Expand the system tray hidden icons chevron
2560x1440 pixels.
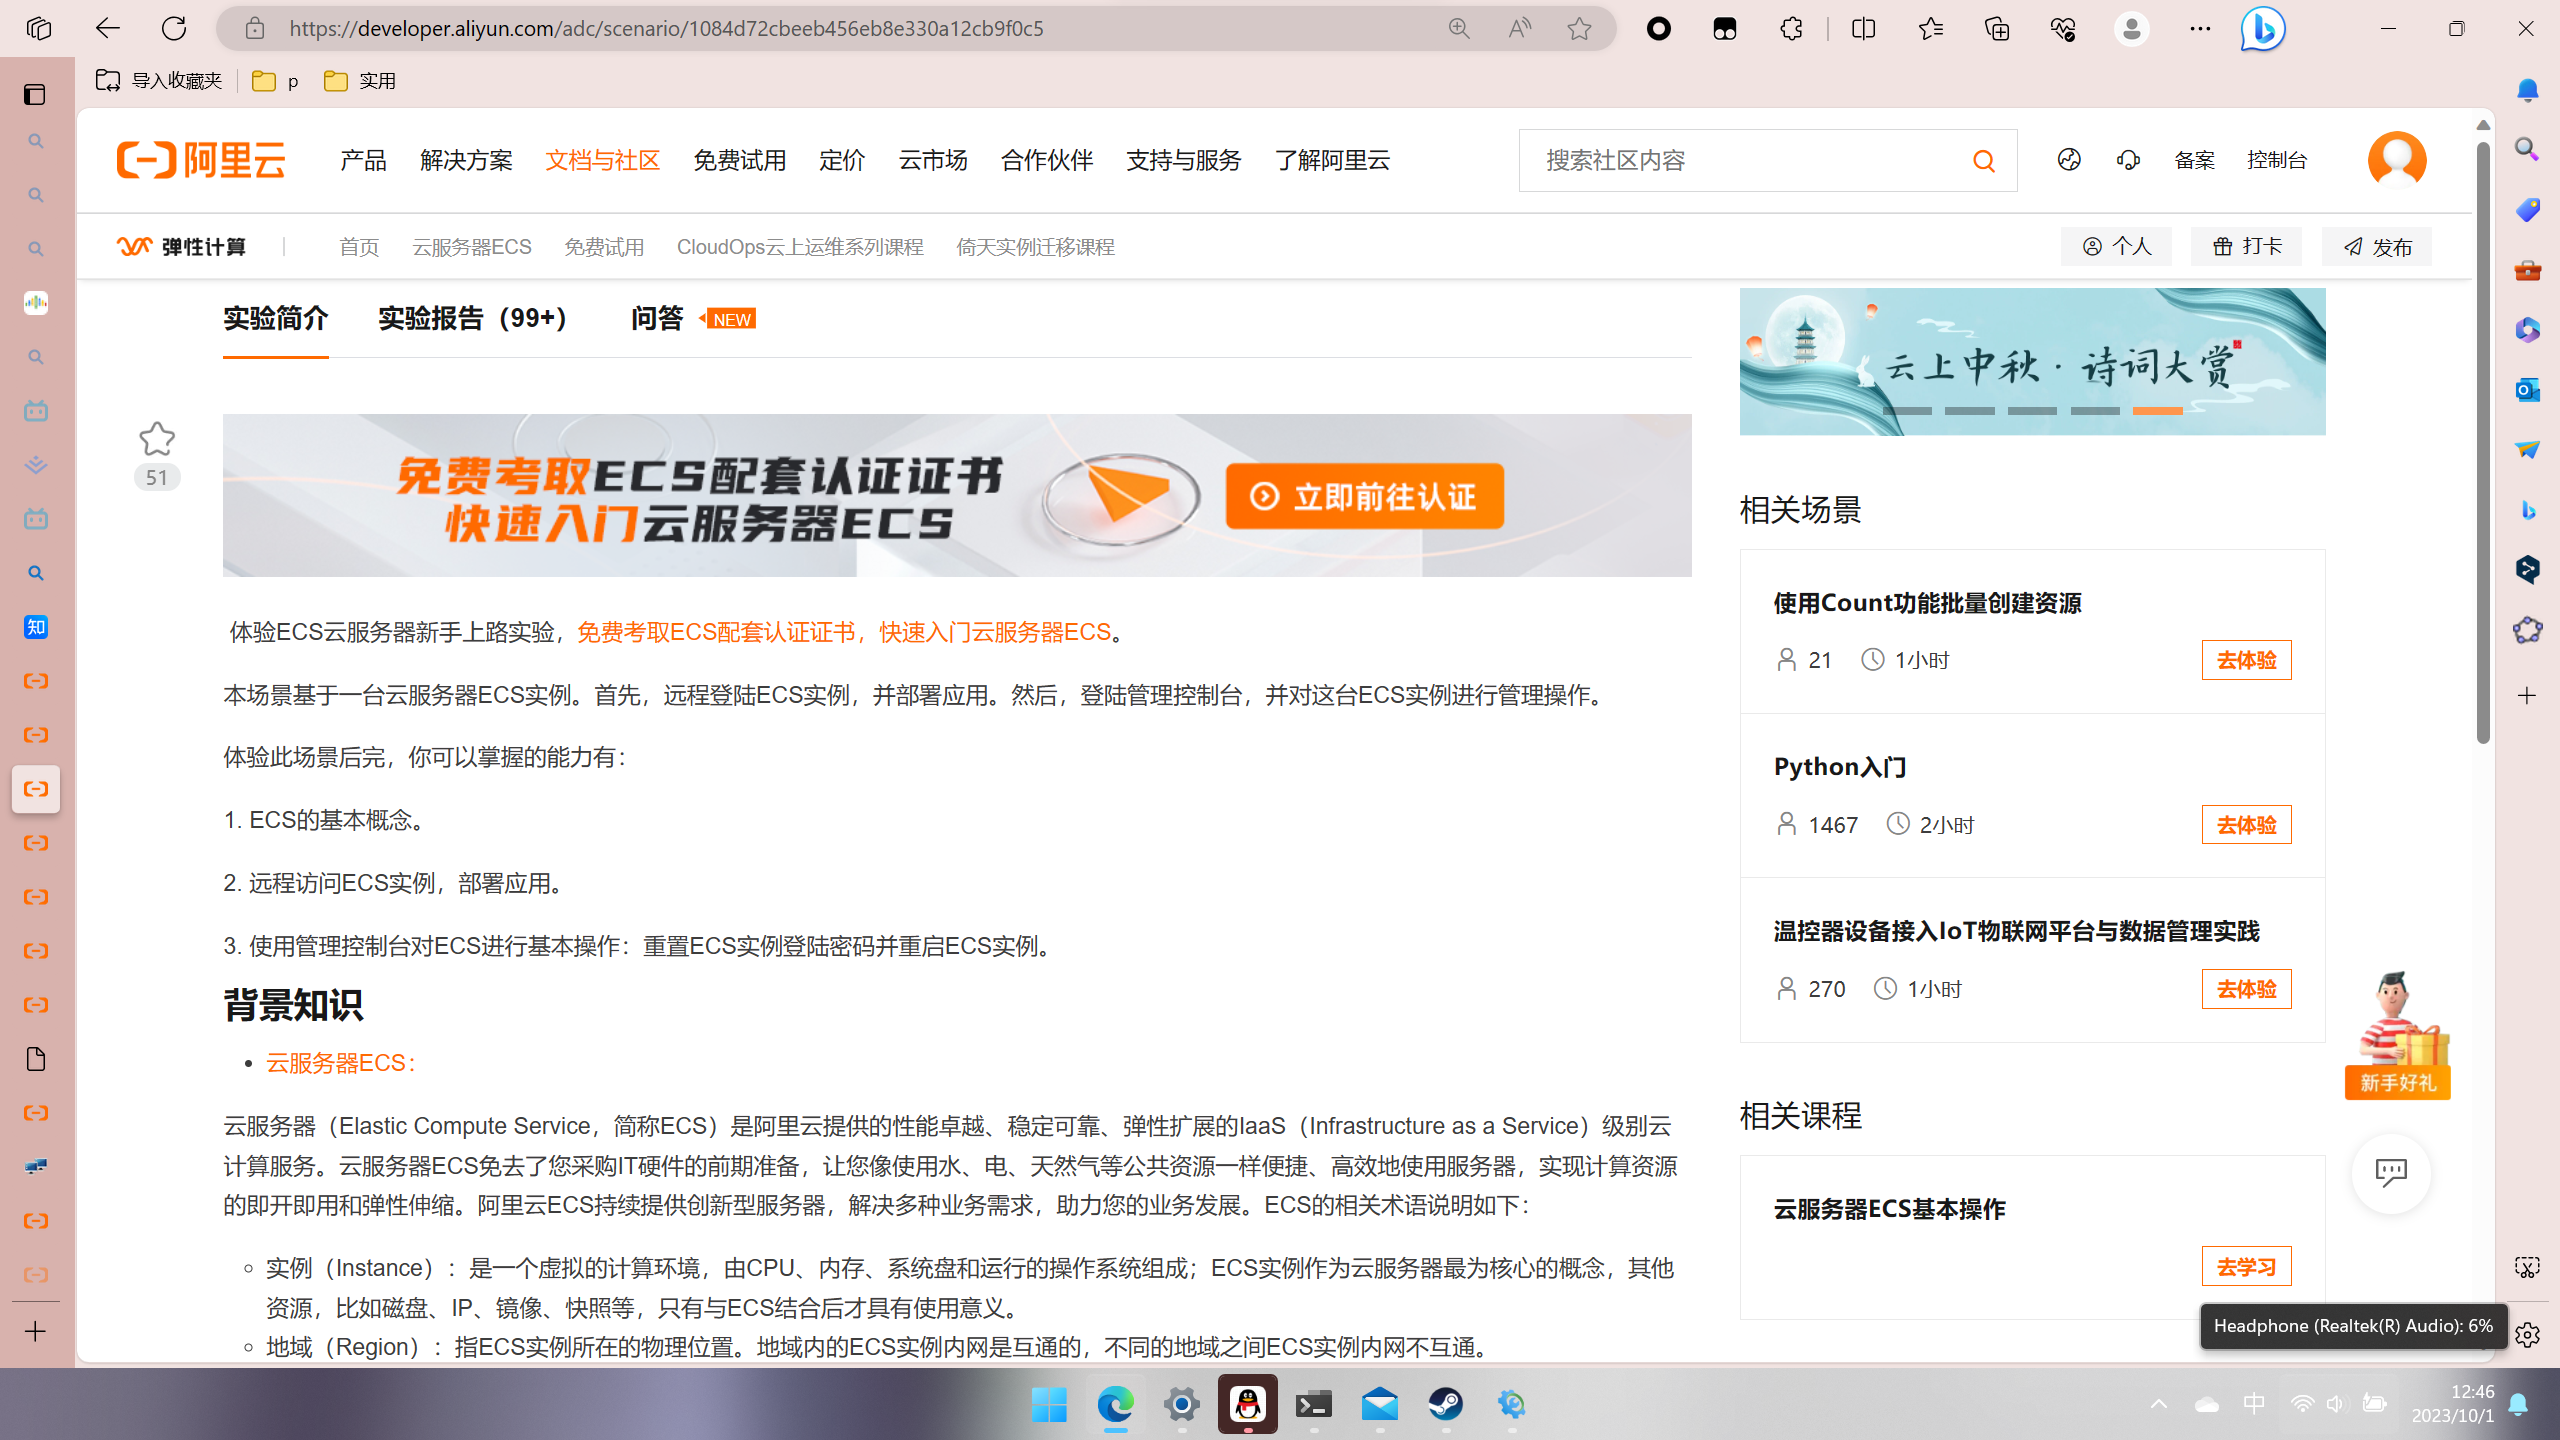tap(2159, 1404)
